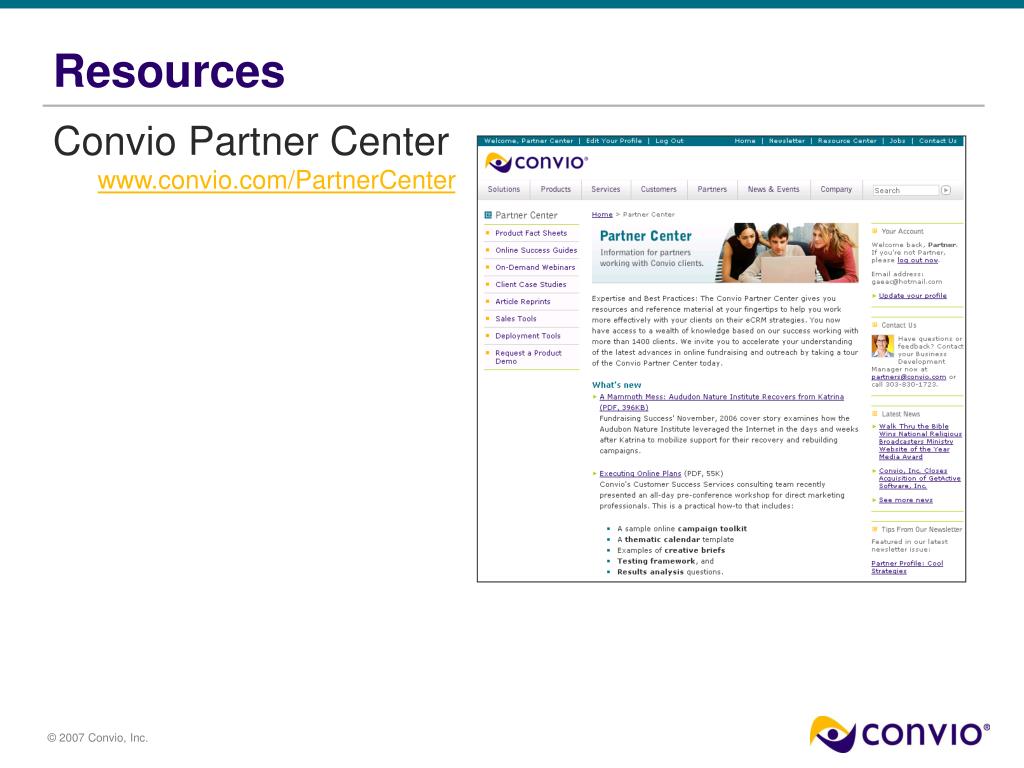The height and width of the screenshot is (768, 1024).
Task: Open the News & Events navigation tab
Action: (x=773, y=189)
